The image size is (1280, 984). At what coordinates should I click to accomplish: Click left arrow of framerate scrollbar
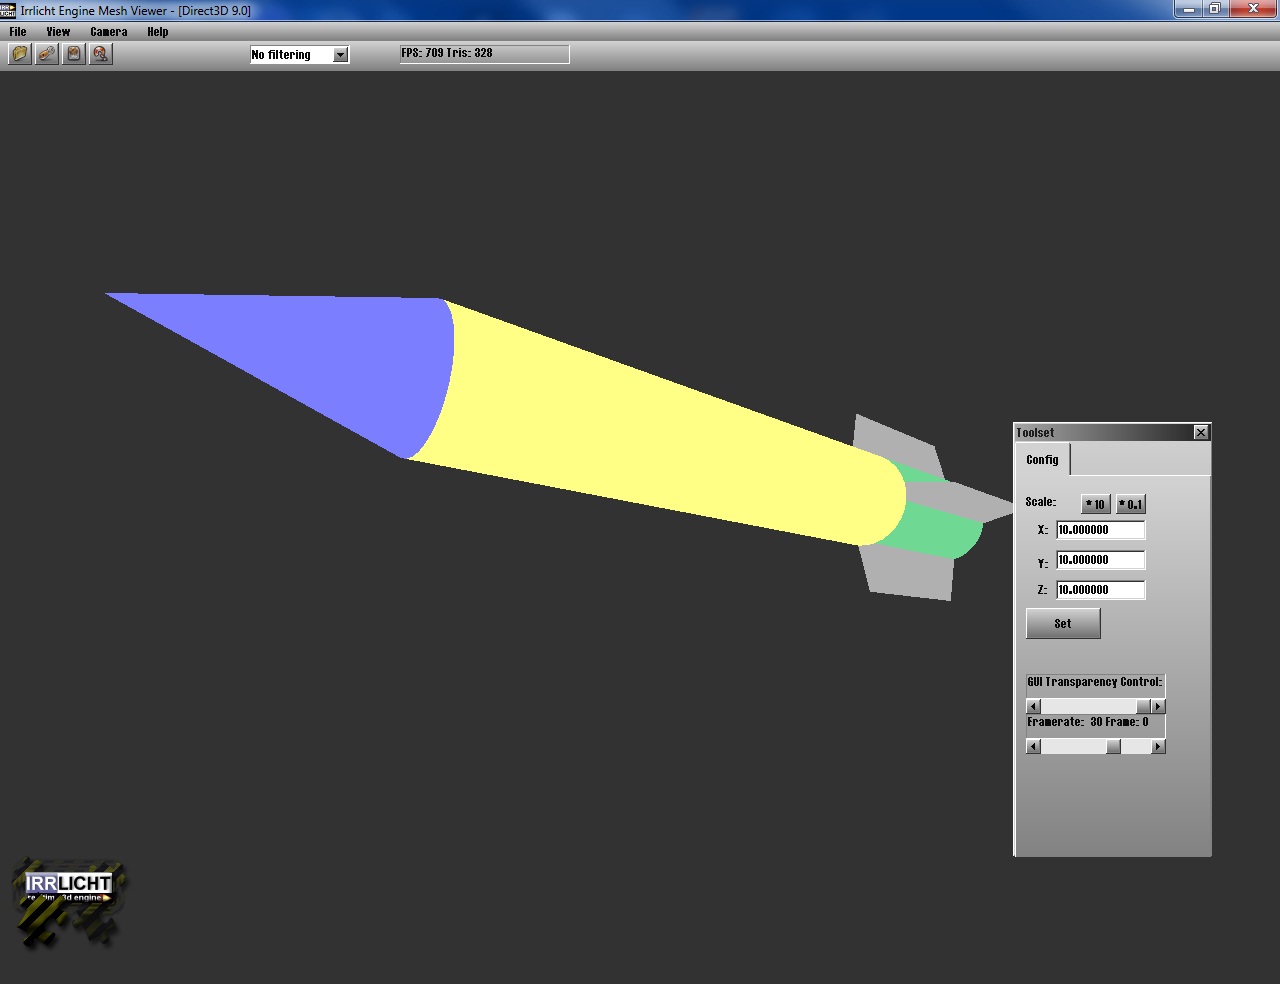1034,746
